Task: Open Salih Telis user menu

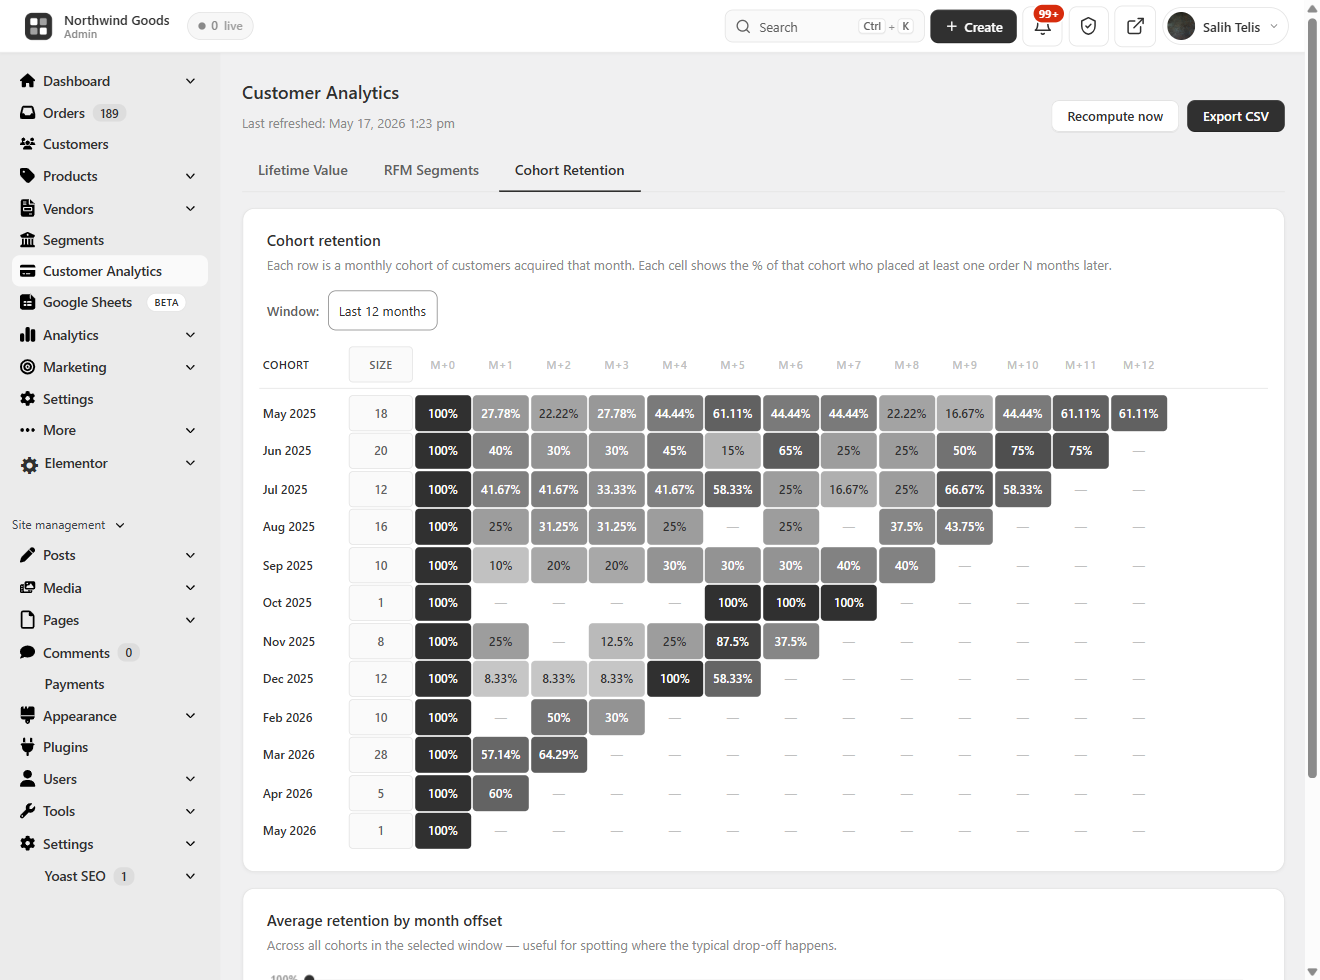Action: pyautogui.click(x=1226, y=27)
